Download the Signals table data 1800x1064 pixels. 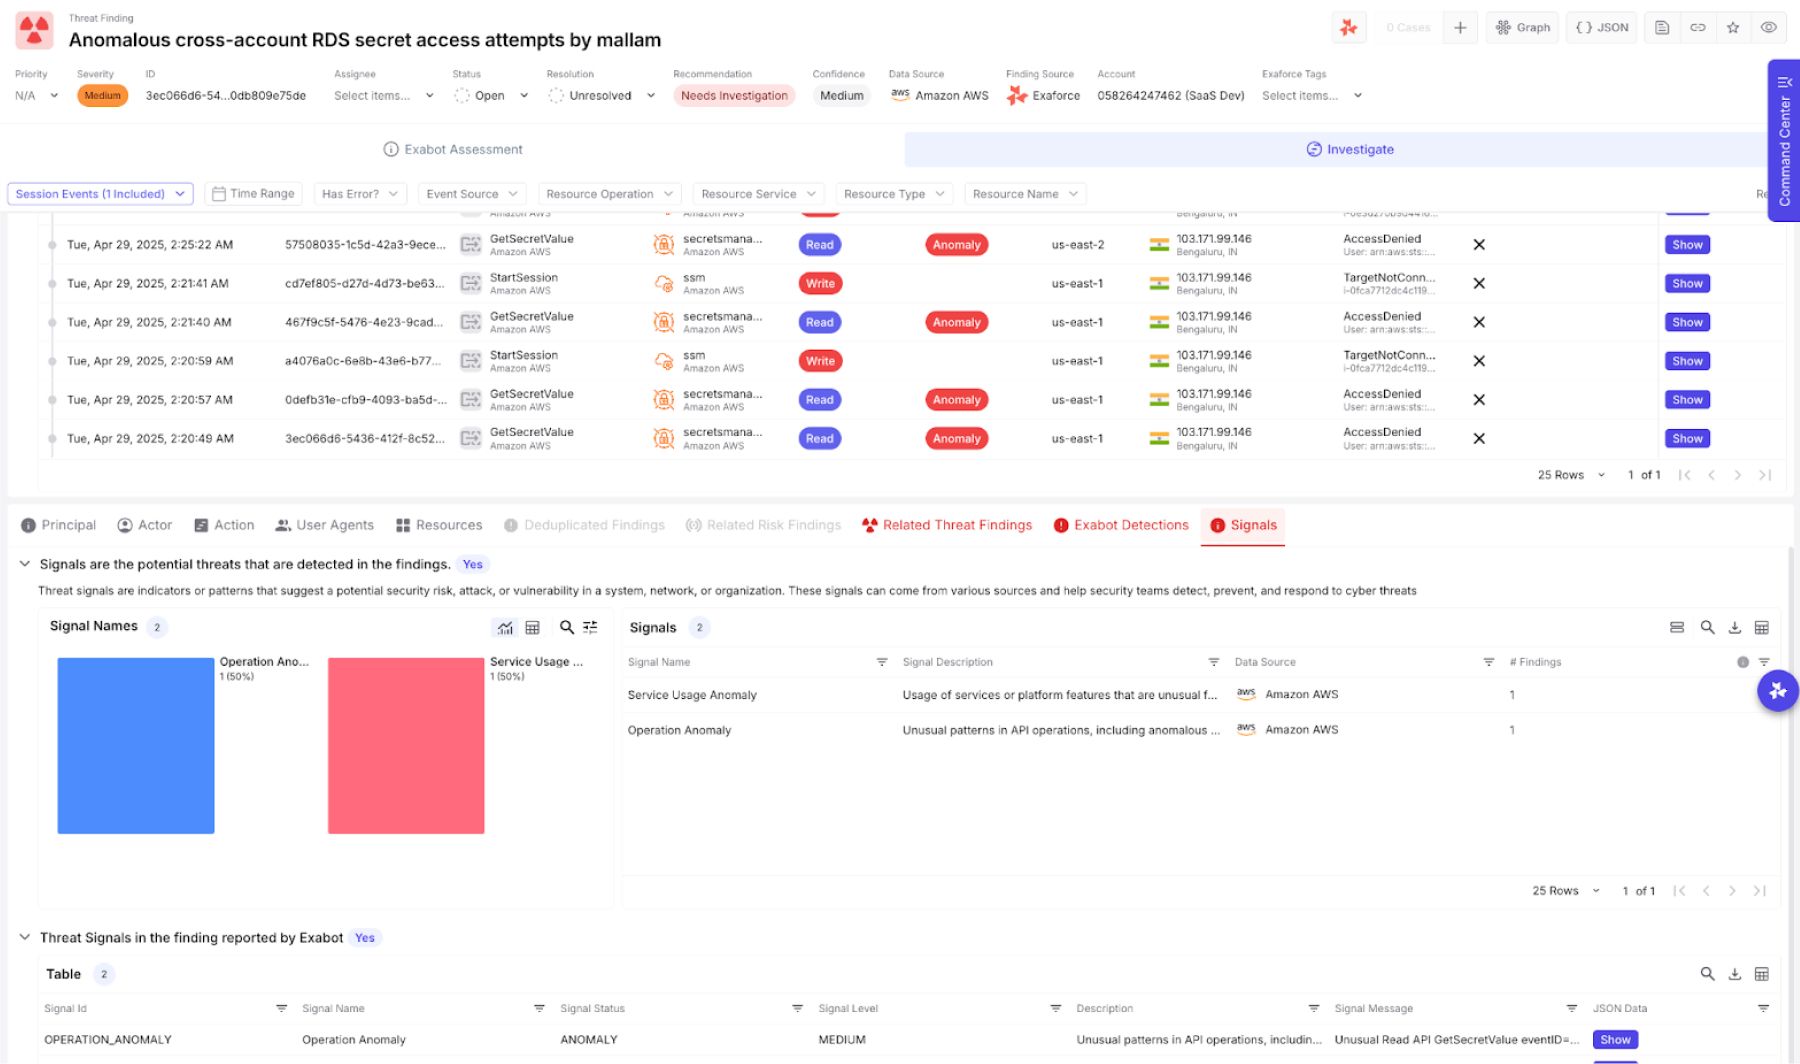[x=1735, y=627]
